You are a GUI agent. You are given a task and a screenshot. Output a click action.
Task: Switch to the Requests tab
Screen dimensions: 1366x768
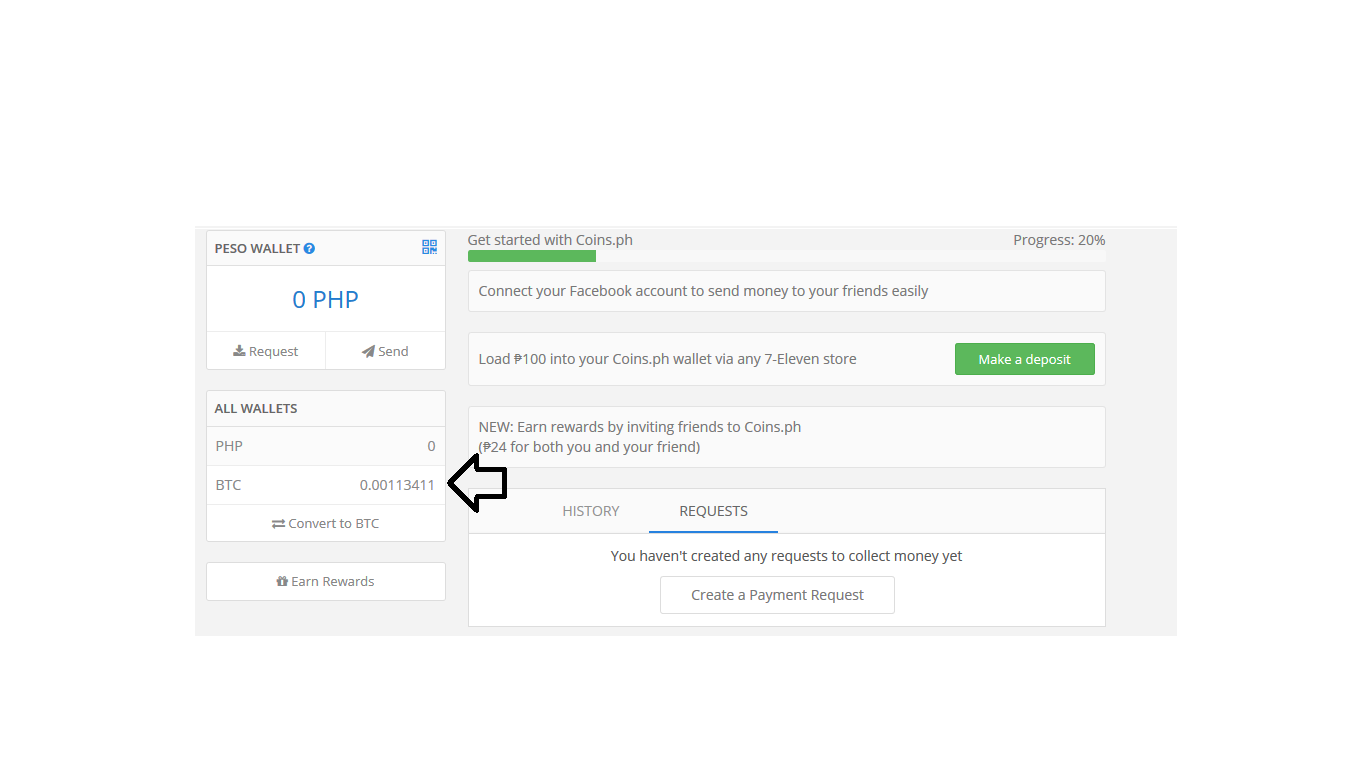point(713,511)
